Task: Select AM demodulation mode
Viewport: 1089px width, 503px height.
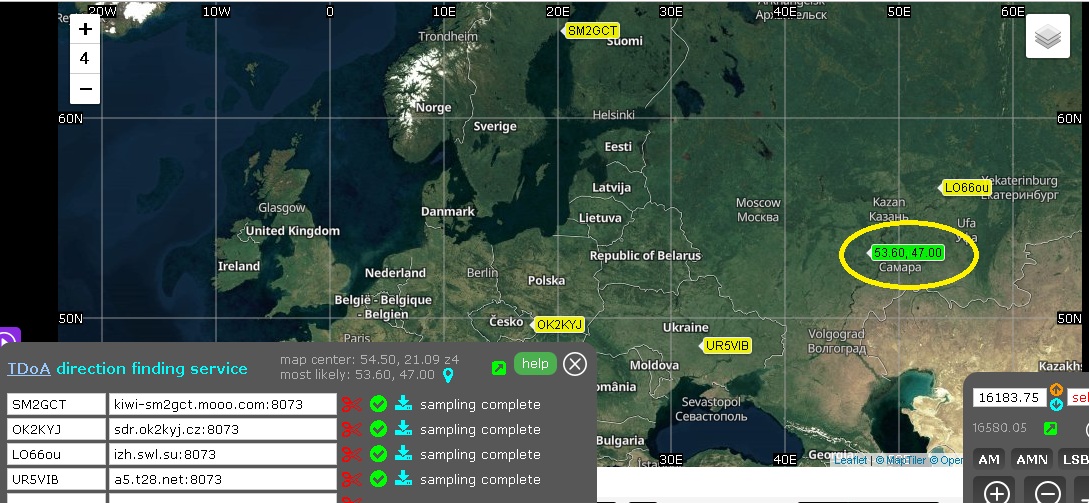Action: tap(989, 459)
